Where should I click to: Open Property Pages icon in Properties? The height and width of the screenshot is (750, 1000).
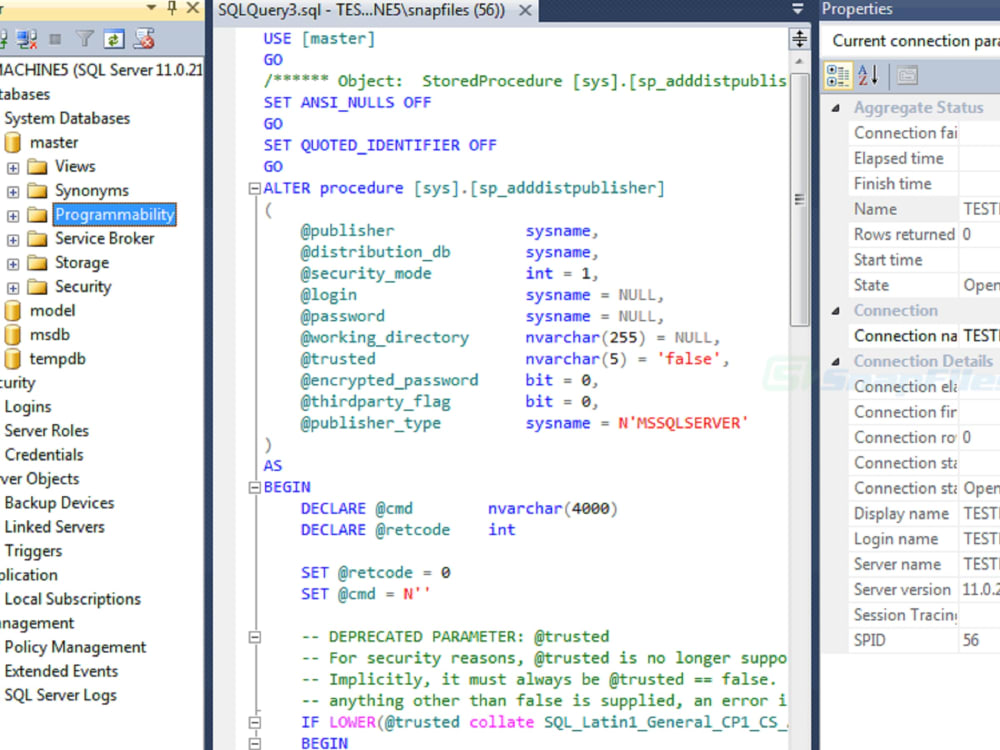(x=907, y=76)
